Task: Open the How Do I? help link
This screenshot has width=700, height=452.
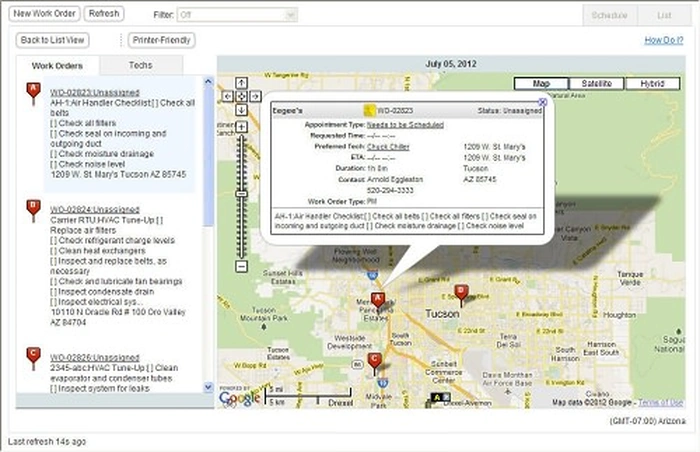Action: click(663, 40)
